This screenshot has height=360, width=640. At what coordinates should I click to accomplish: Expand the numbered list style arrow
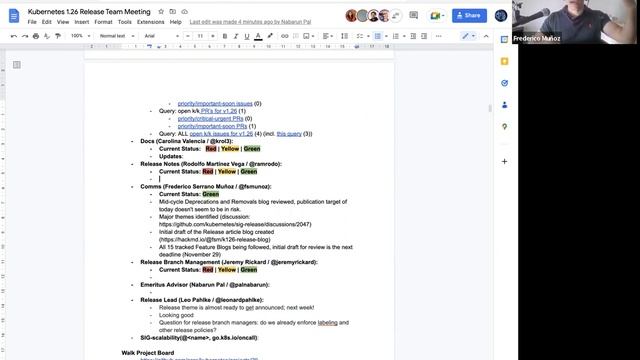404,36
